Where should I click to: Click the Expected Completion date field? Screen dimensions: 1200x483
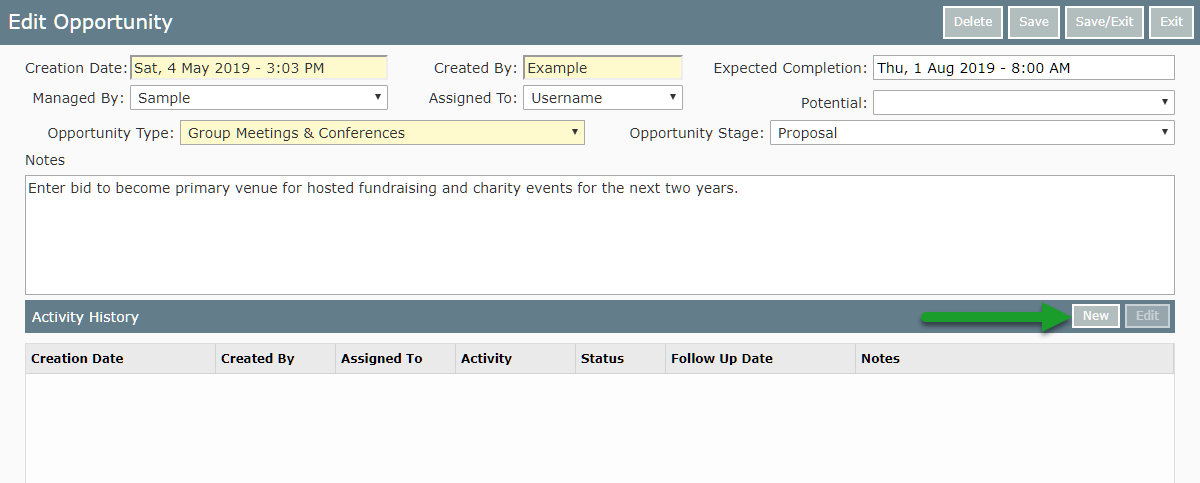tap(1023, 68)
